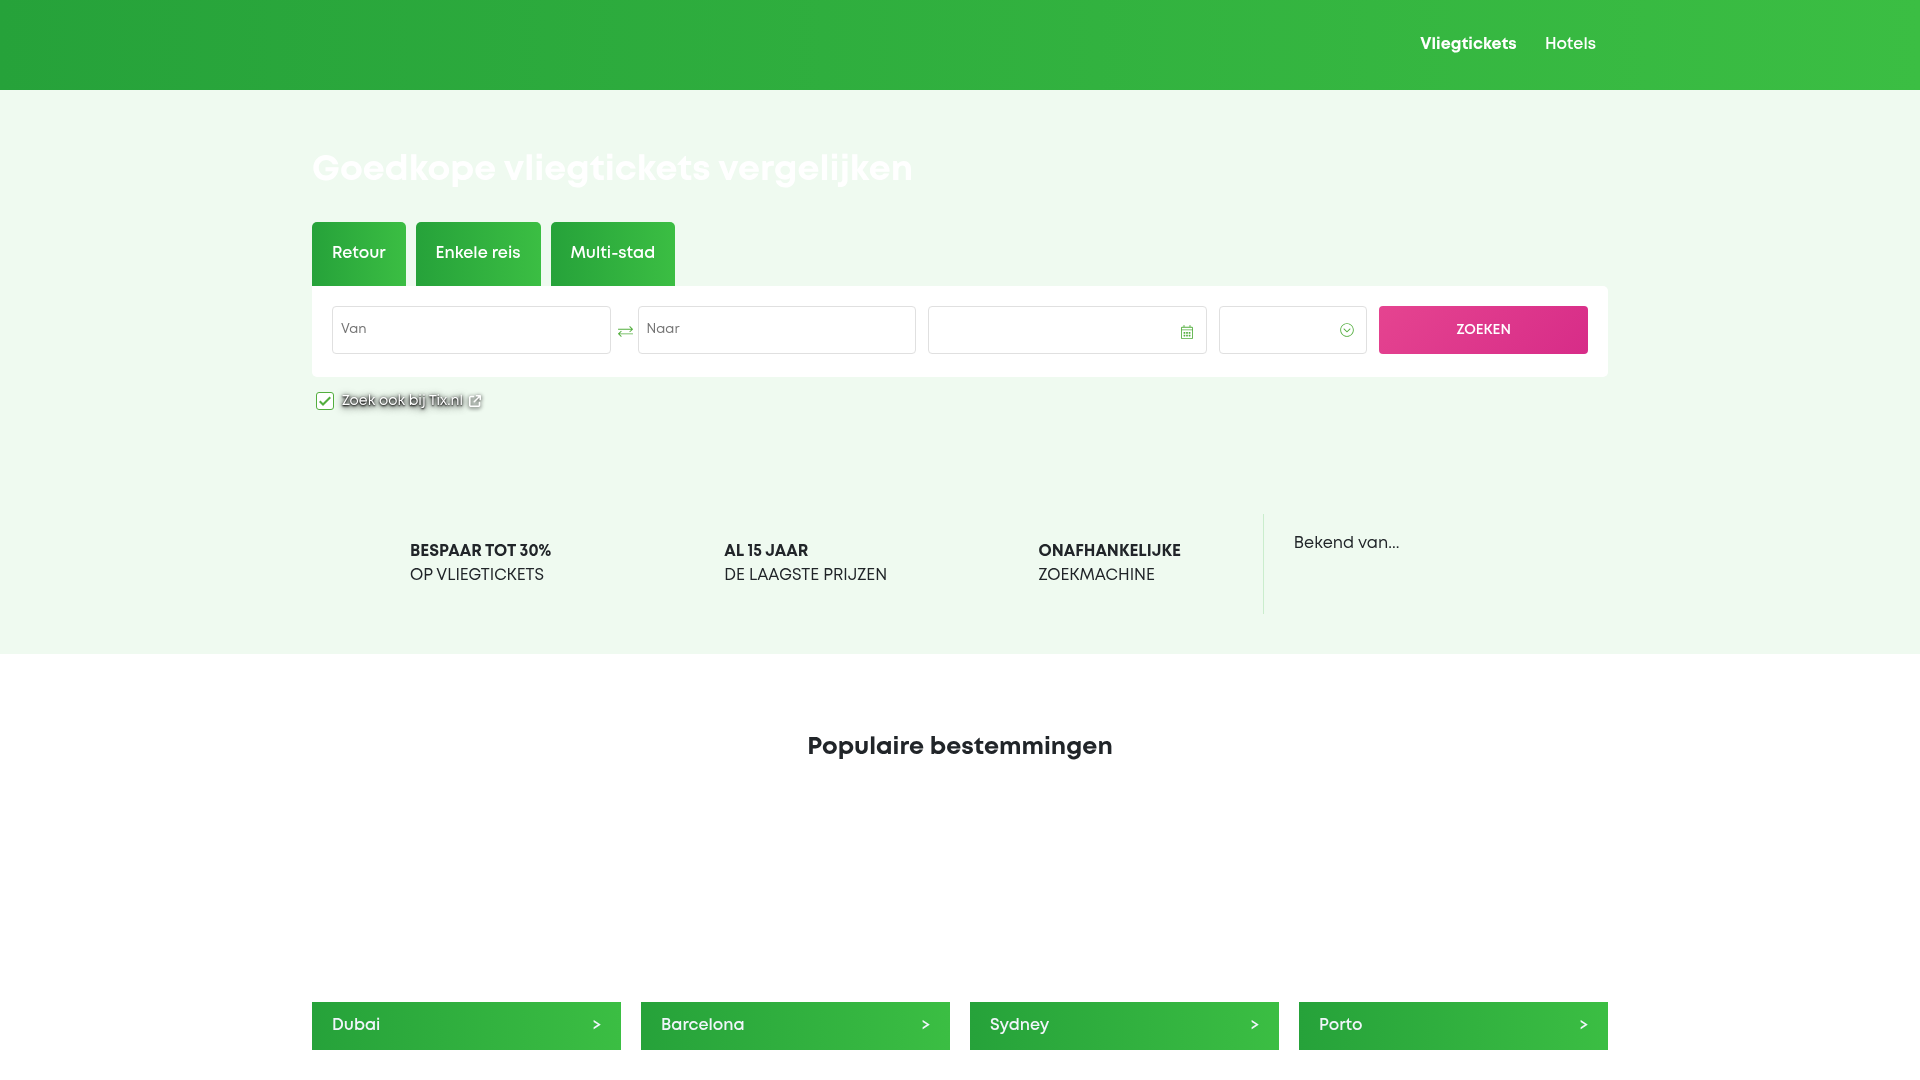
Task: Select the Retour tab
Action: (x=359, y=254)
